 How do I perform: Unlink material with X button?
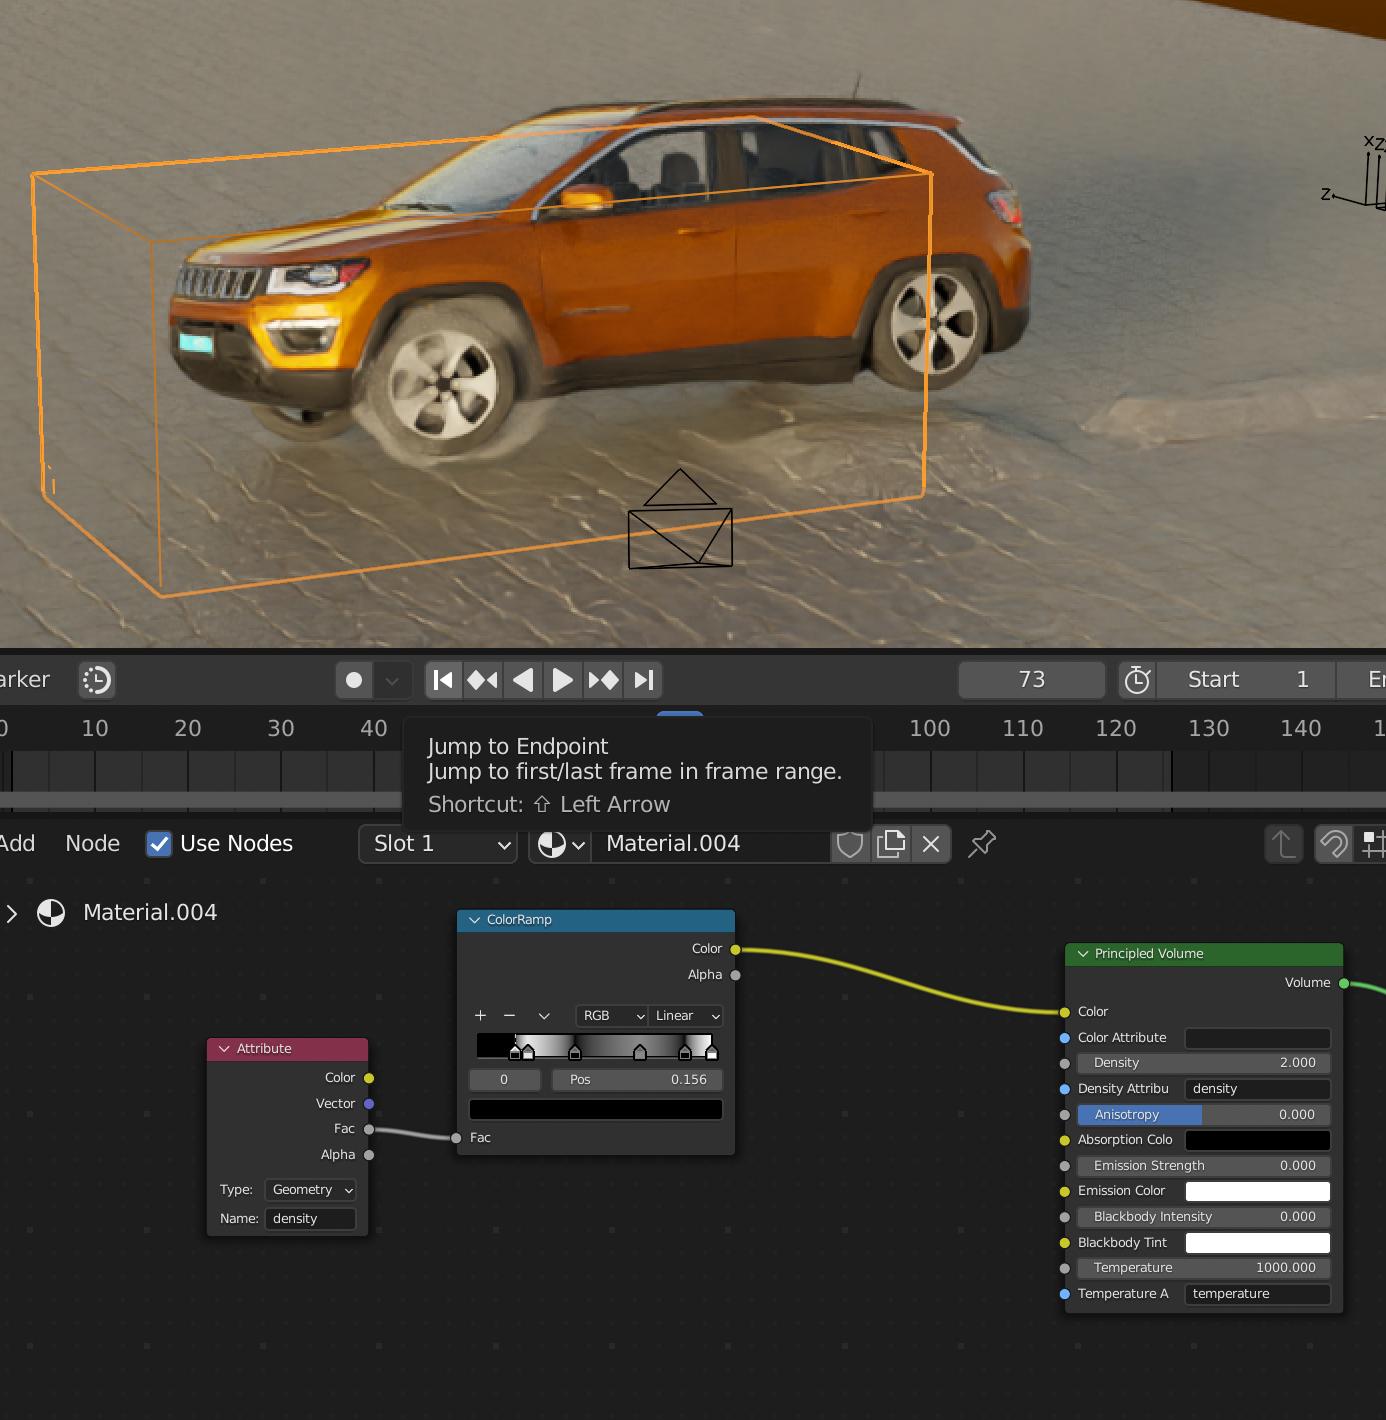point(931,845)
